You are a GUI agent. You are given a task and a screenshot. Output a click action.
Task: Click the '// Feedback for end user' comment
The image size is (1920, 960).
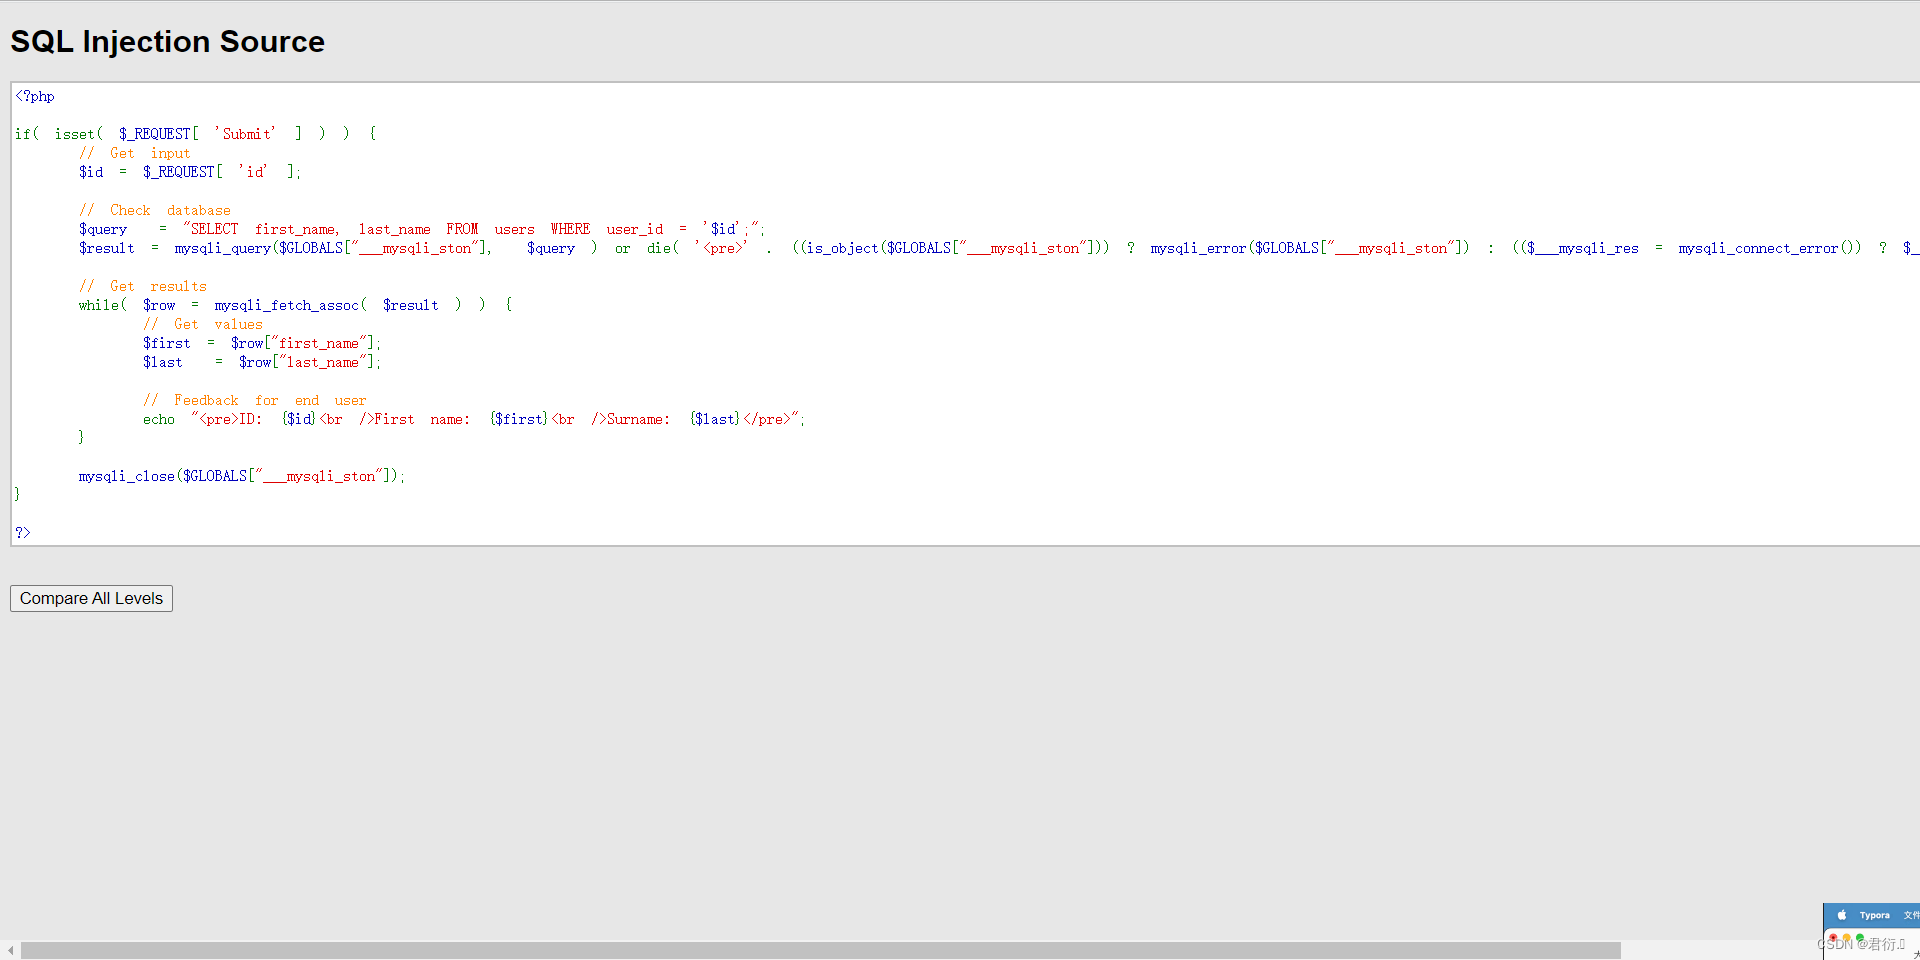tap(255, 400)
